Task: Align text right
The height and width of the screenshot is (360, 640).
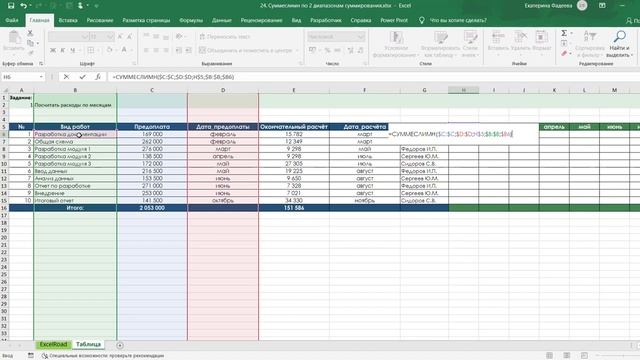Action: tap(166, 50)
